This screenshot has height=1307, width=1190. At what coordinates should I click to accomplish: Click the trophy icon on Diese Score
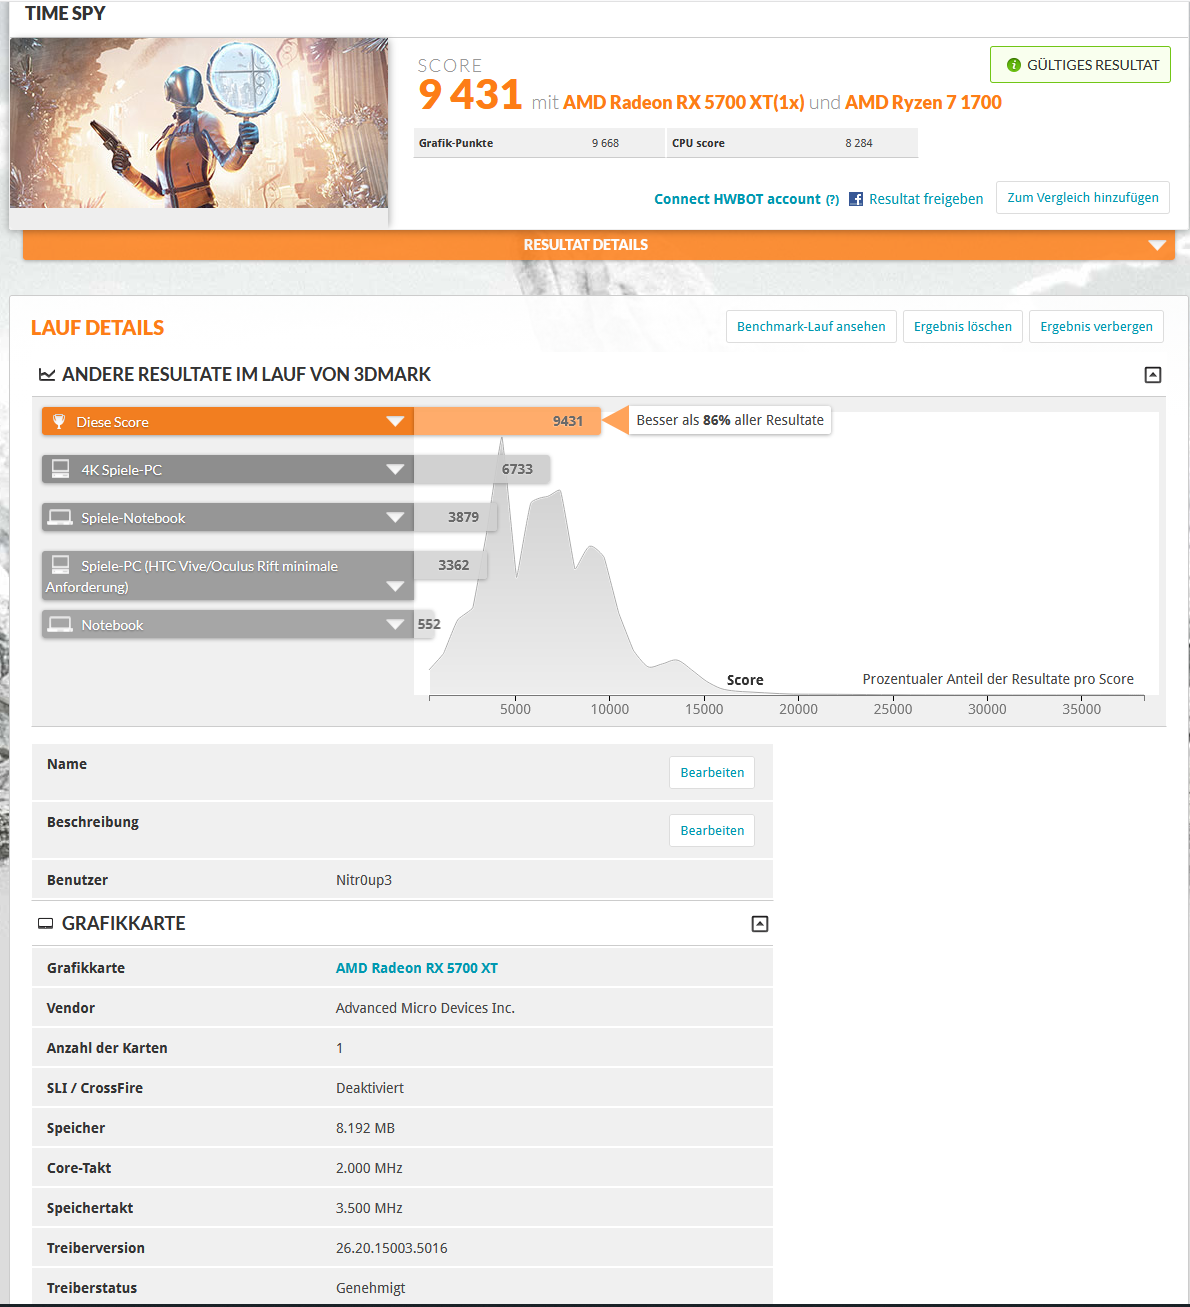click(59, 421)
